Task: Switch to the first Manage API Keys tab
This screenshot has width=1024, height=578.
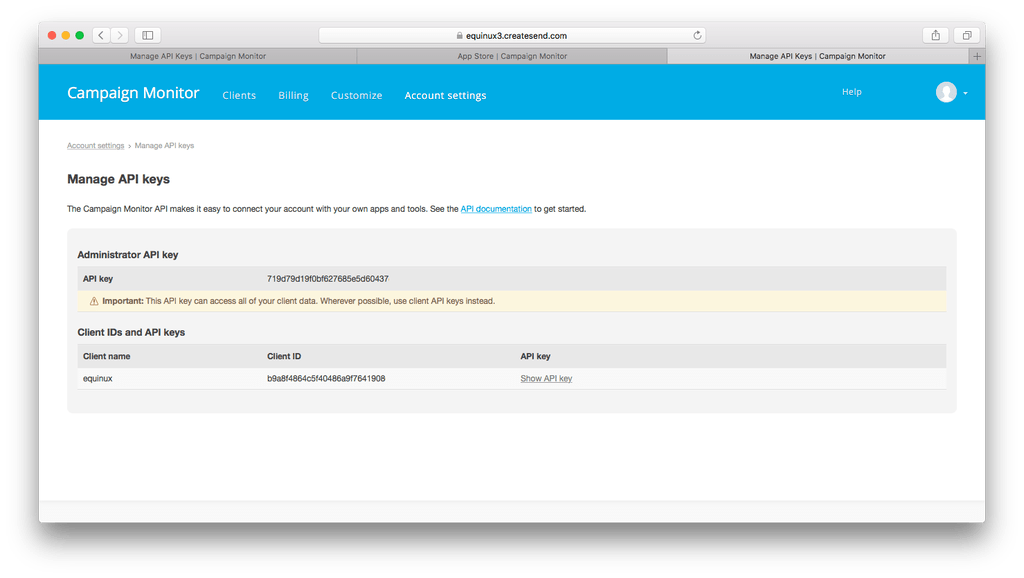Action: (198, 56)
